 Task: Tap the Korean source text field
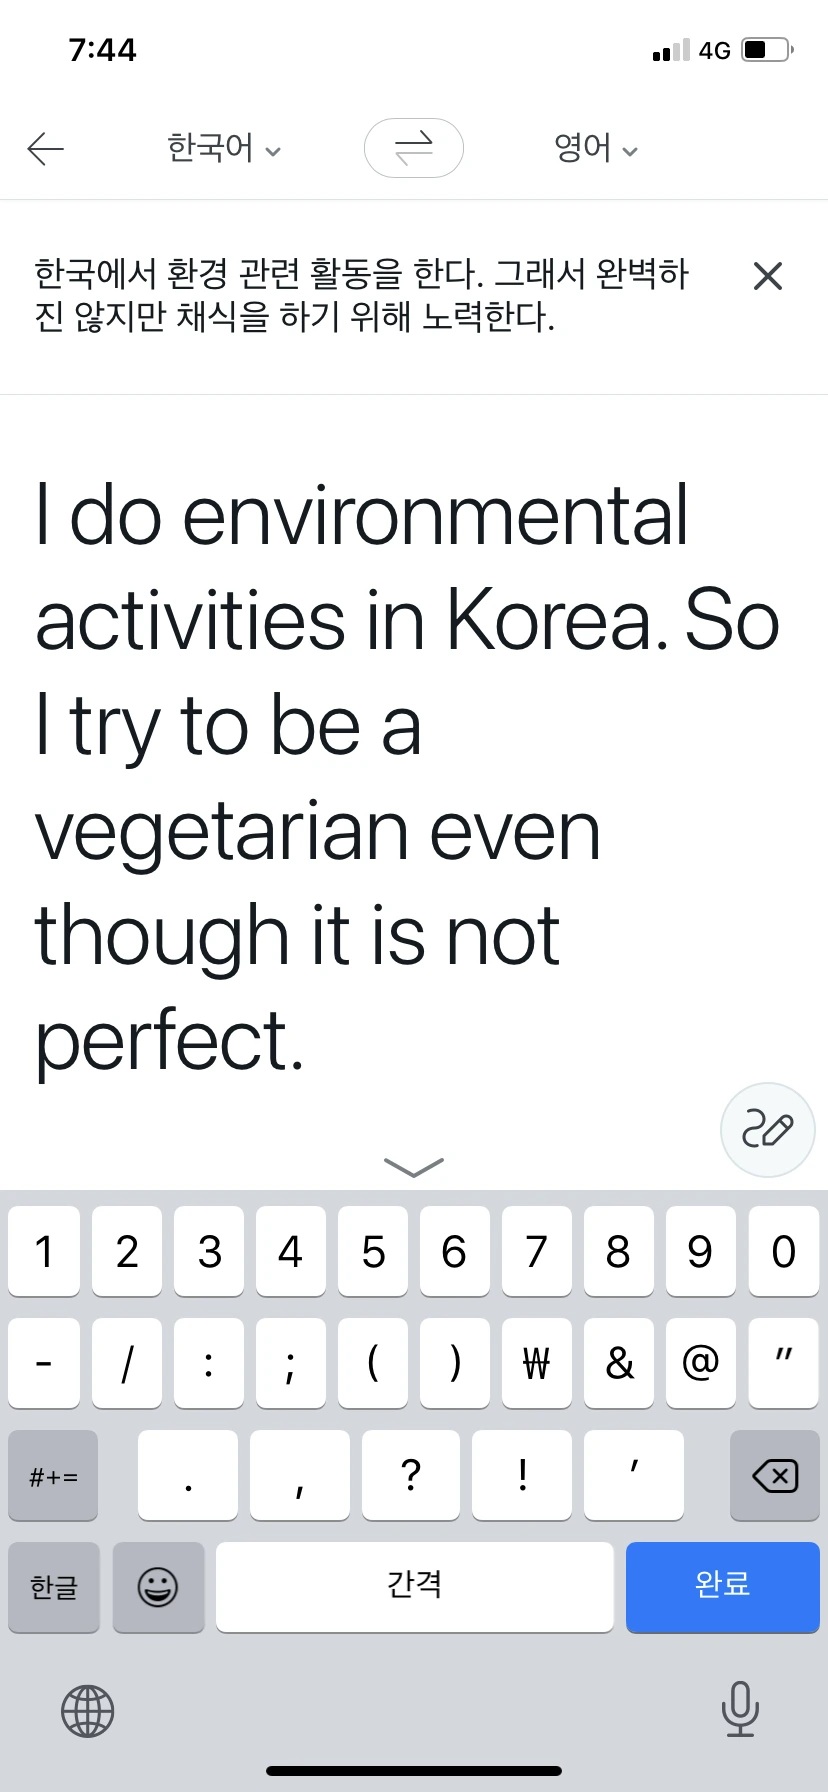[360, 295]
